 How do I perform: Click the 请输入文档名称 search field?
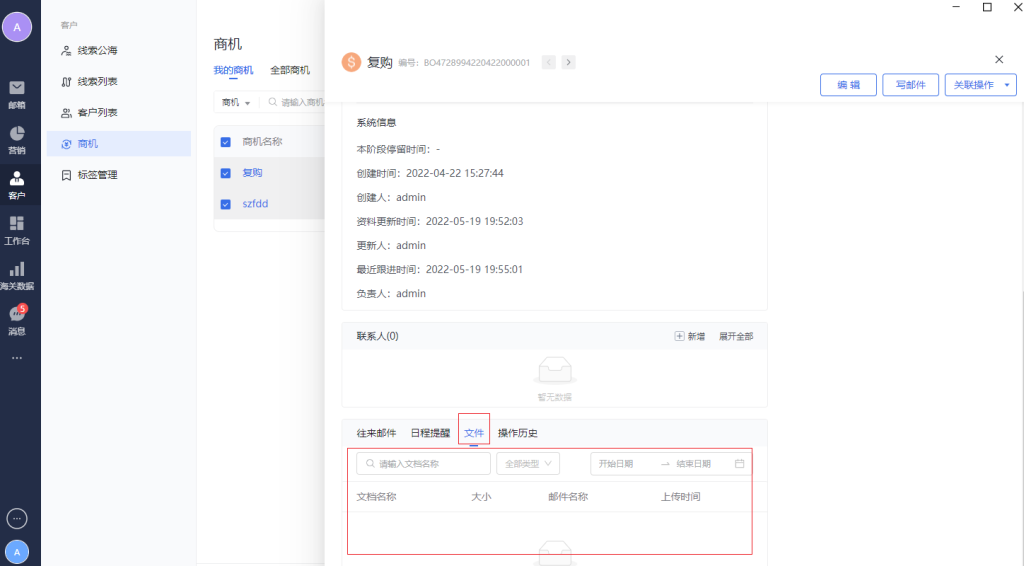[x=424, y=464]
